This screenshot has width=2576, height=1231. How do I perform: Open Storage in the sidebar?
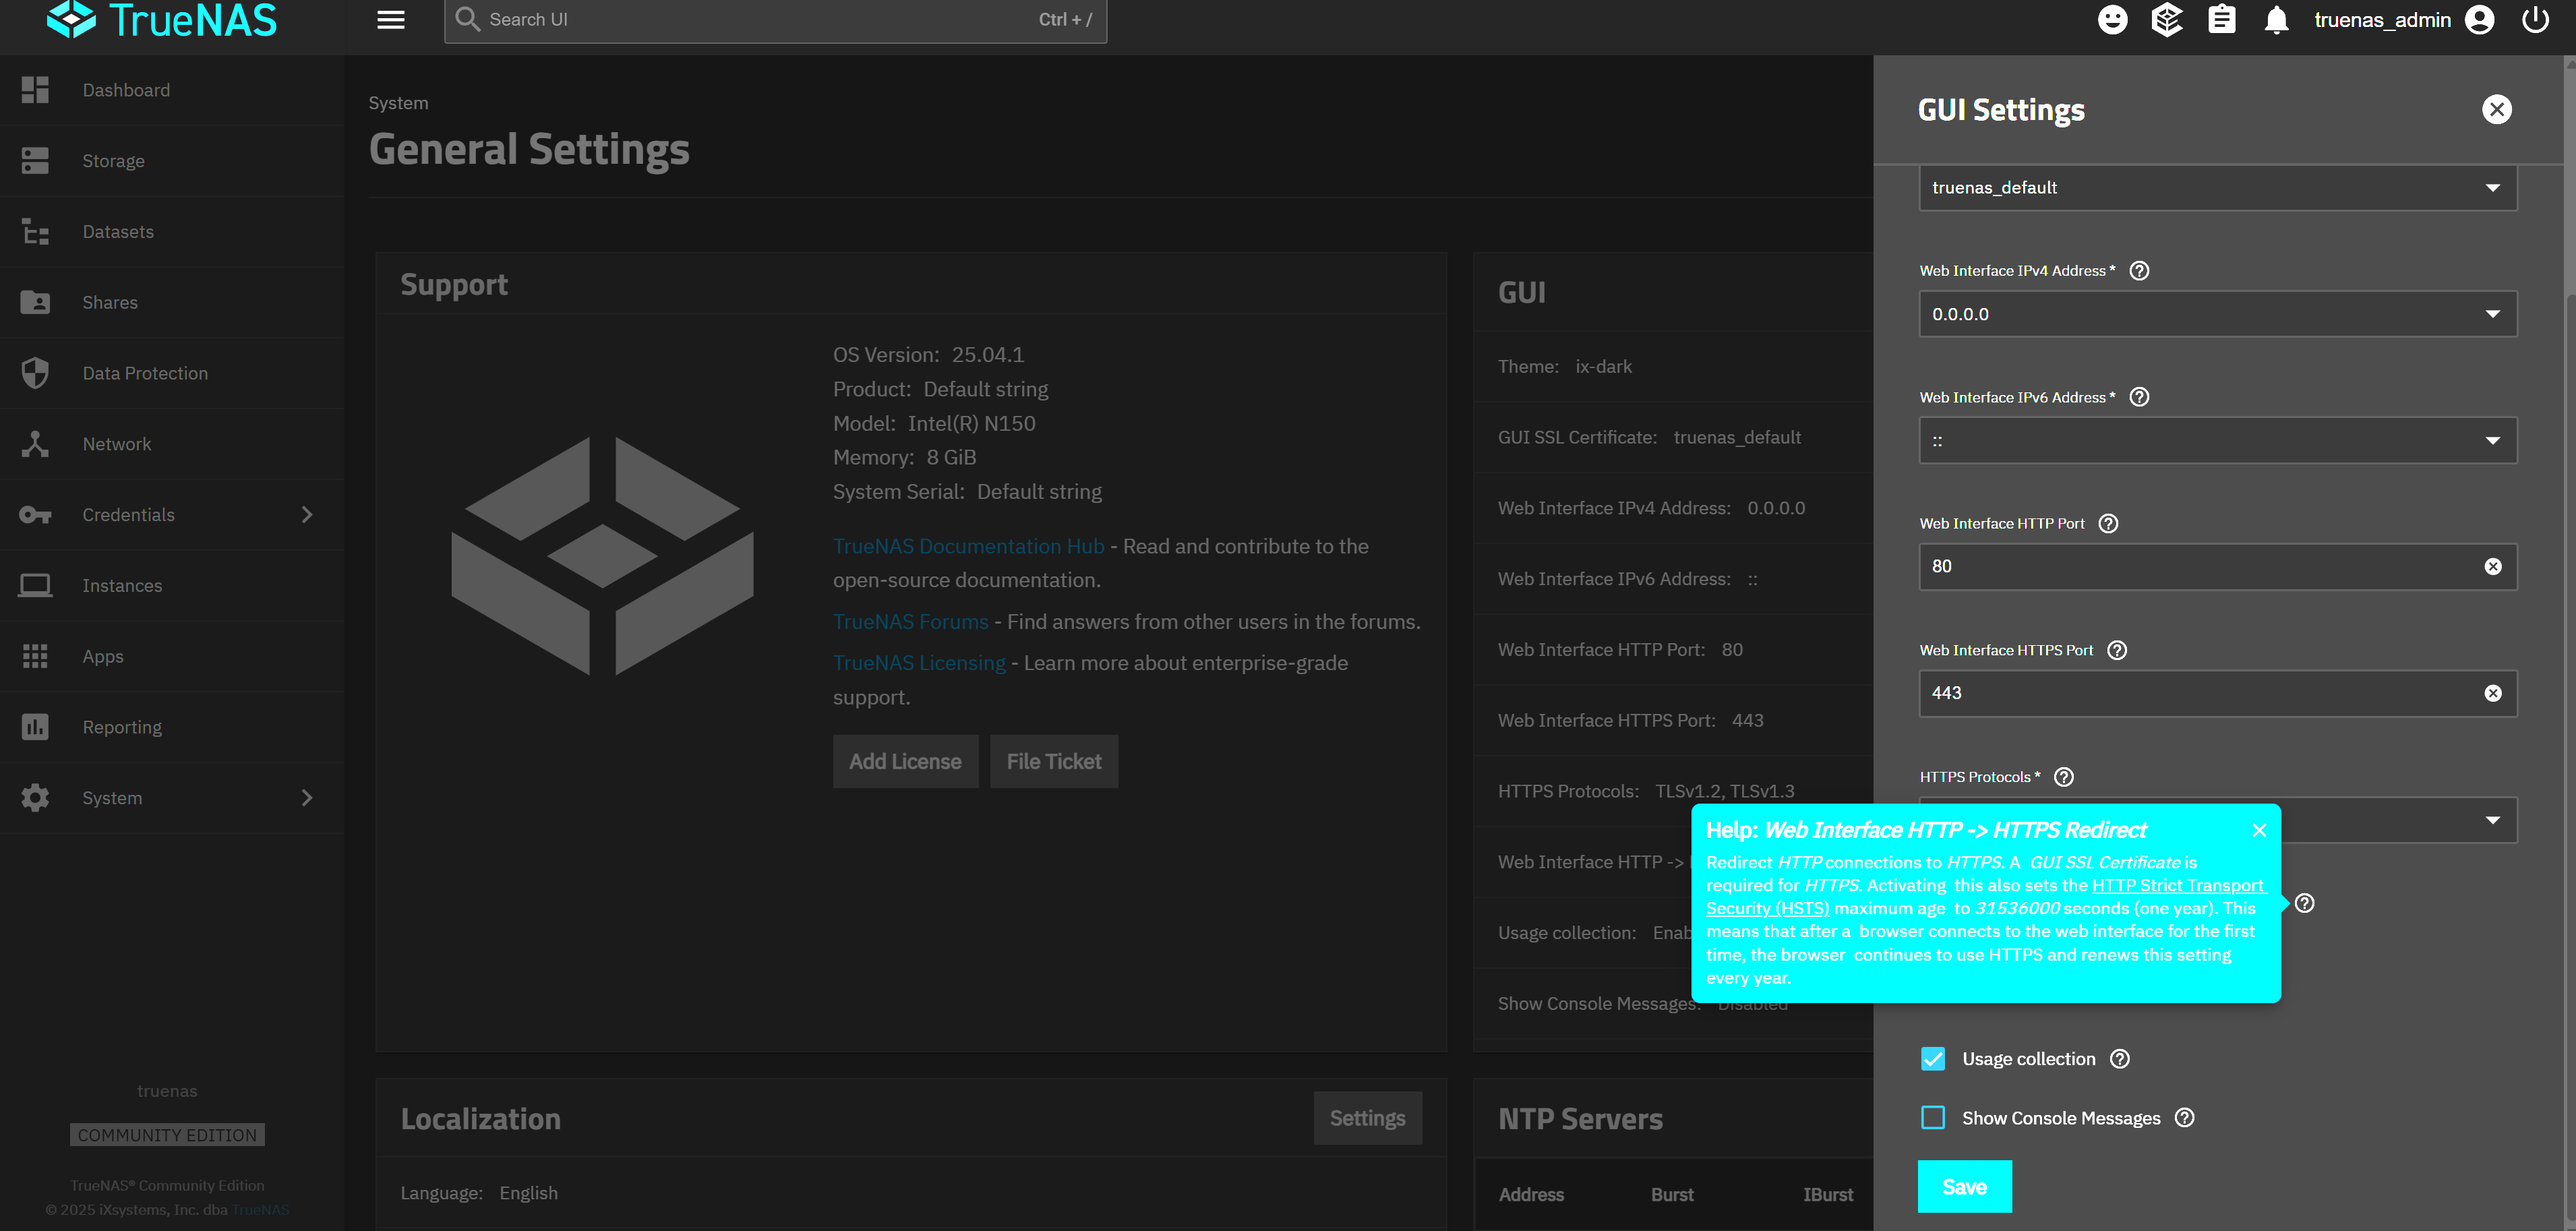pos(113,161)
